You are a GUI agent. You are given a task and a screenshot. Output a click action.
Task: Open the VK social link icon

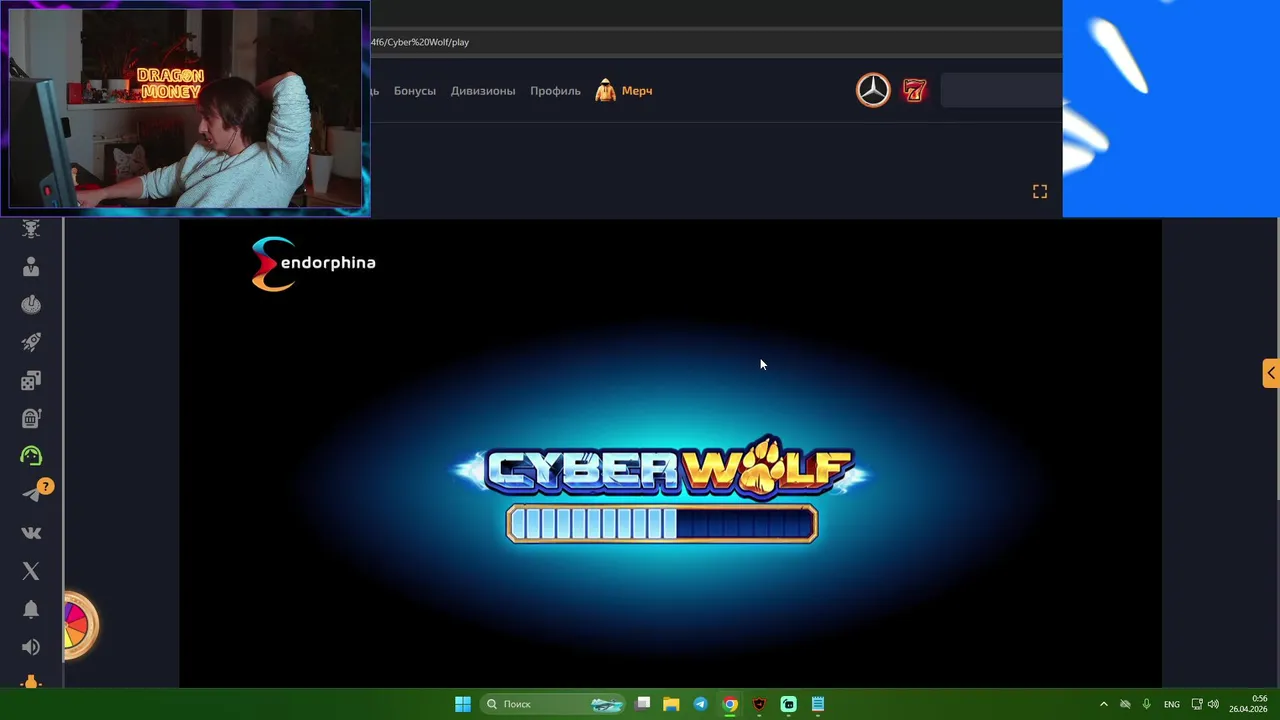point(31,533)
